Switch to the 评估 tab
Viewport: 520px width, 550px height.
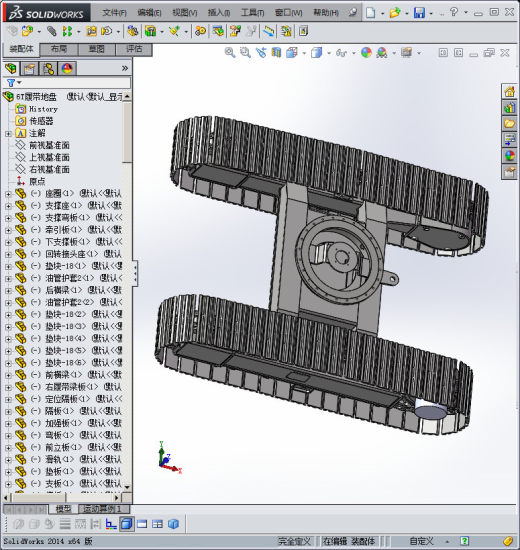[134, 49]
